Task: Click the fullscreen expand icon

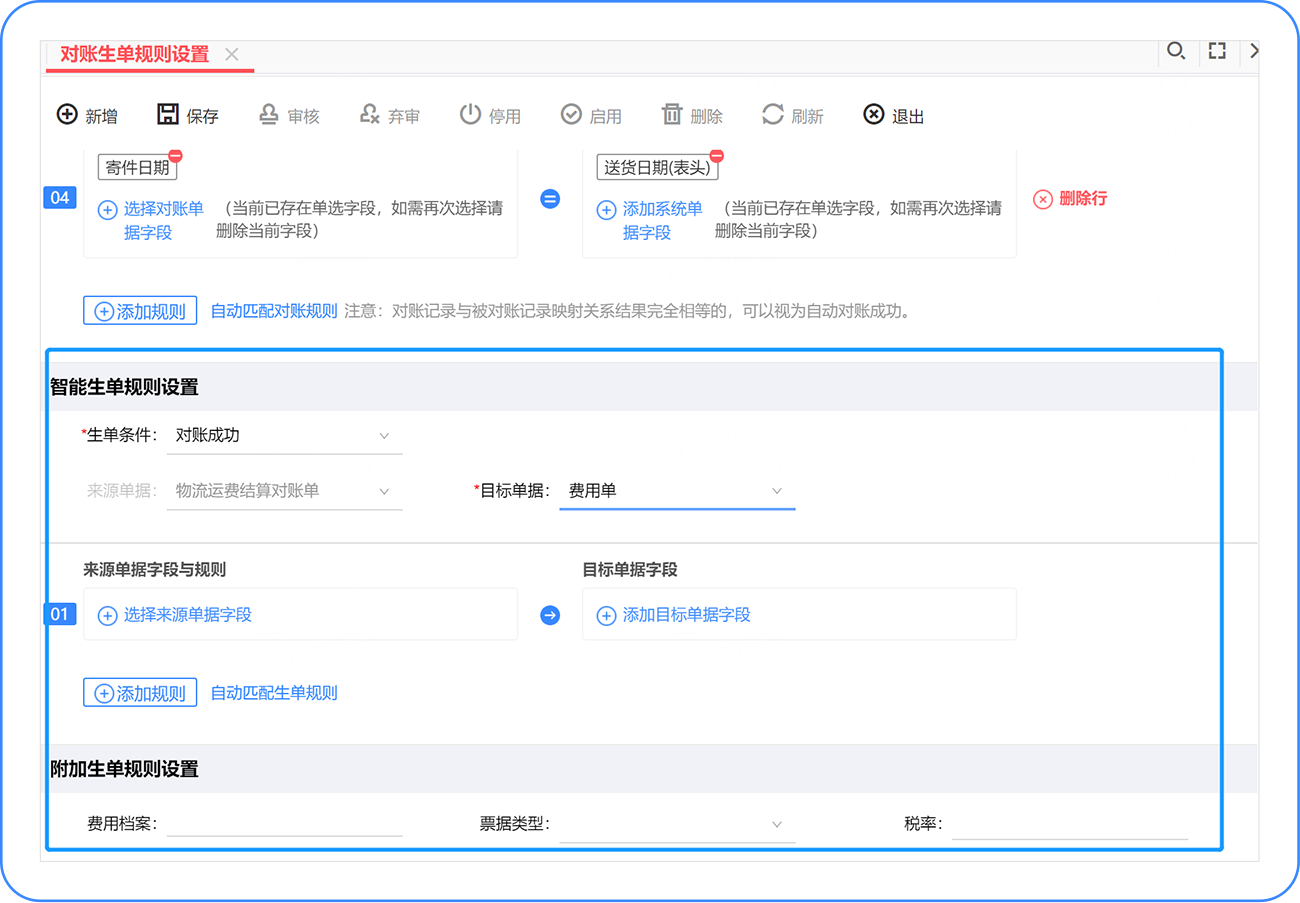Action: (x=1217, y=51)
